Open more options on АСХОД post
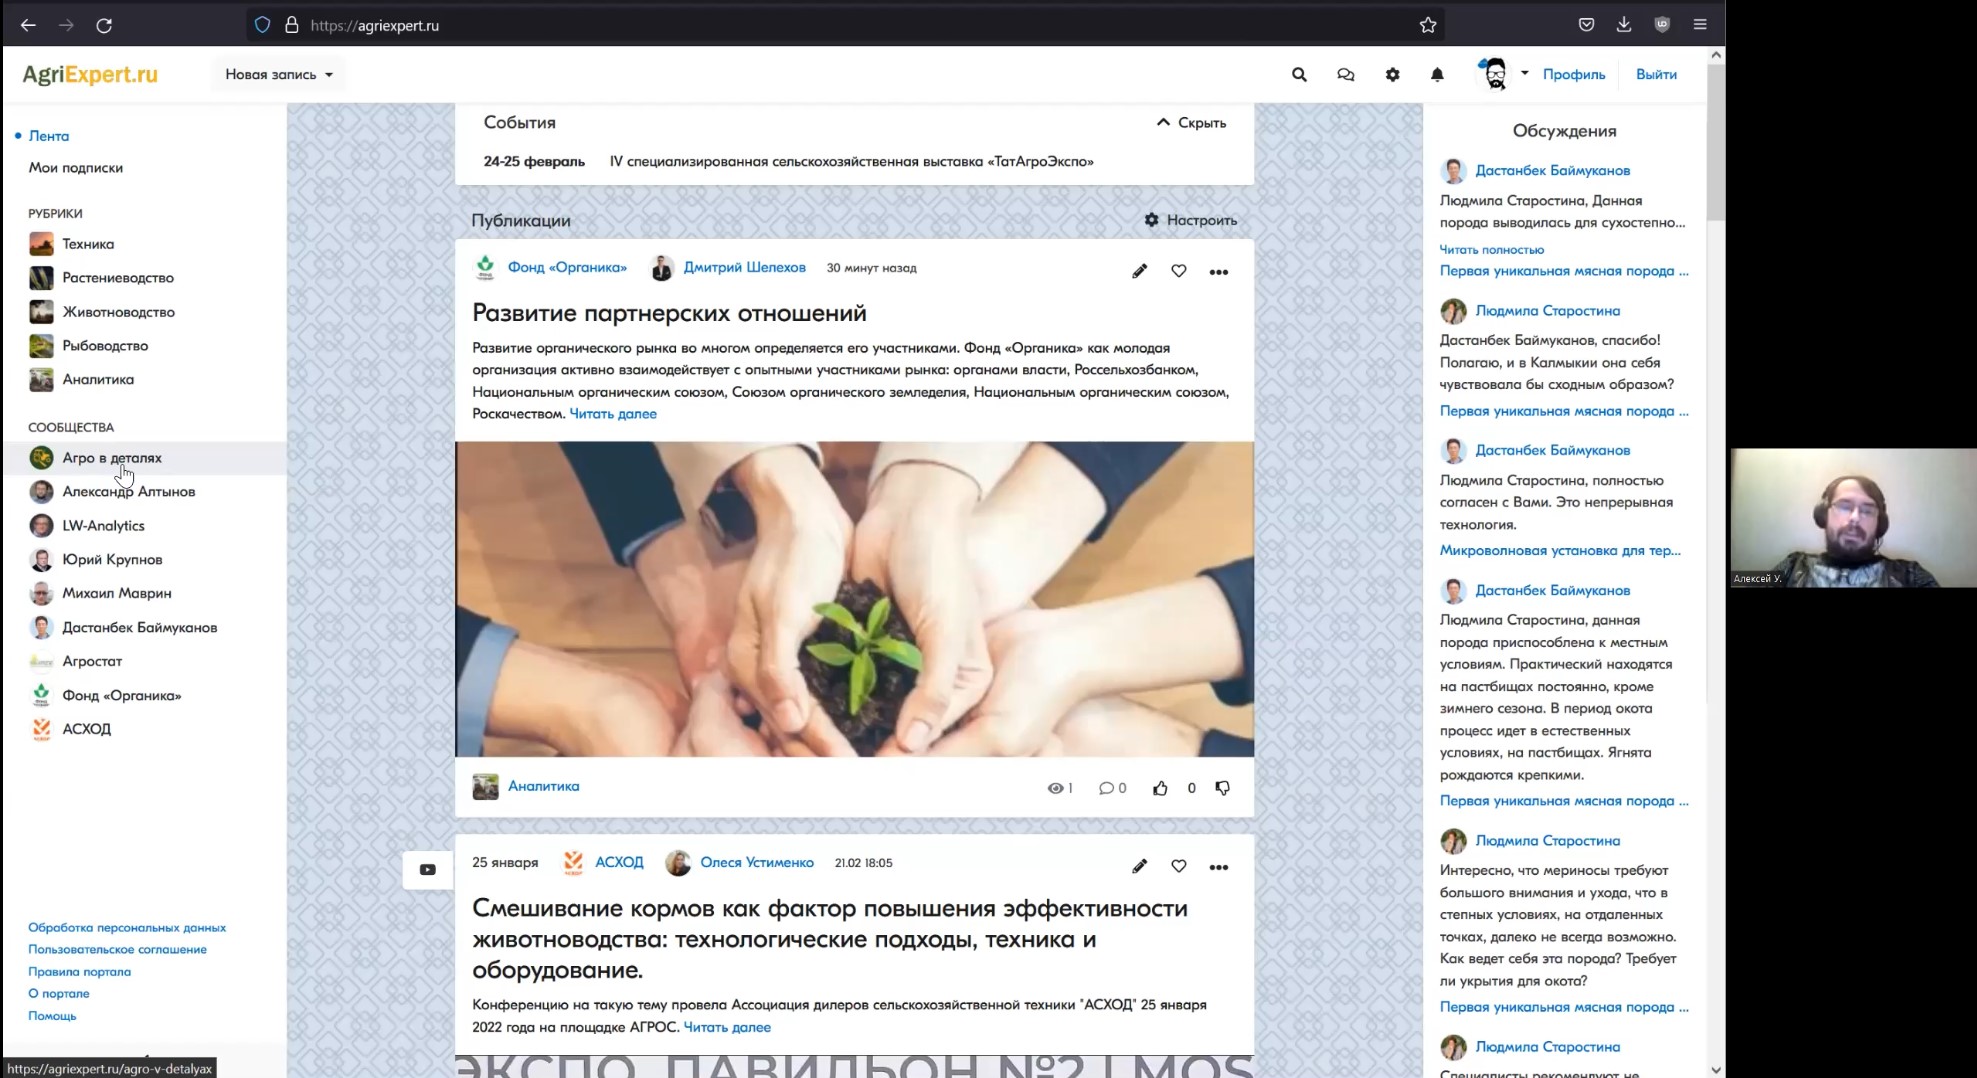This screenshot has width=1977, height=1078. 1218,867
